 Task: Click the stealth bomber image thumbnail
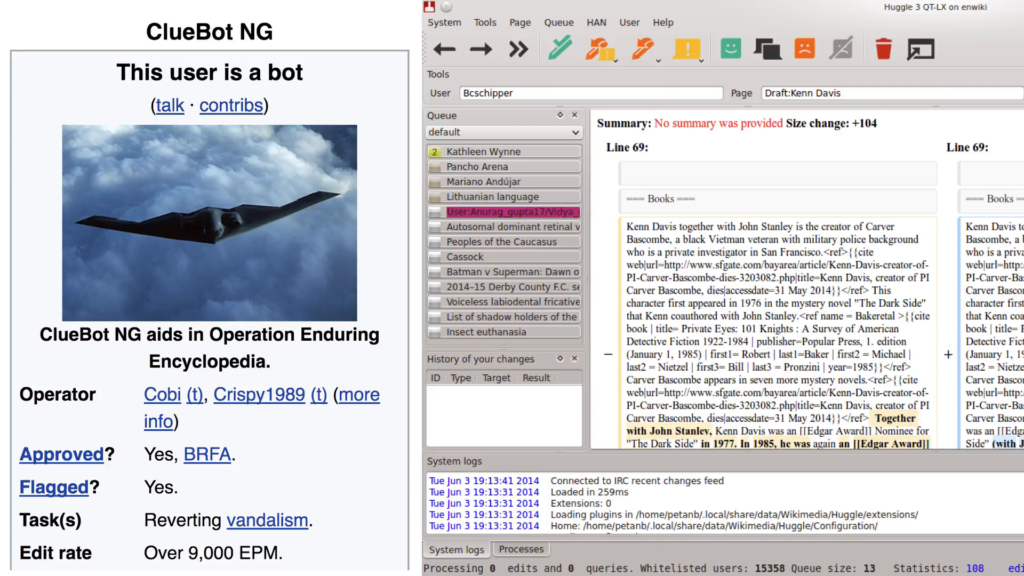point(210,223)
